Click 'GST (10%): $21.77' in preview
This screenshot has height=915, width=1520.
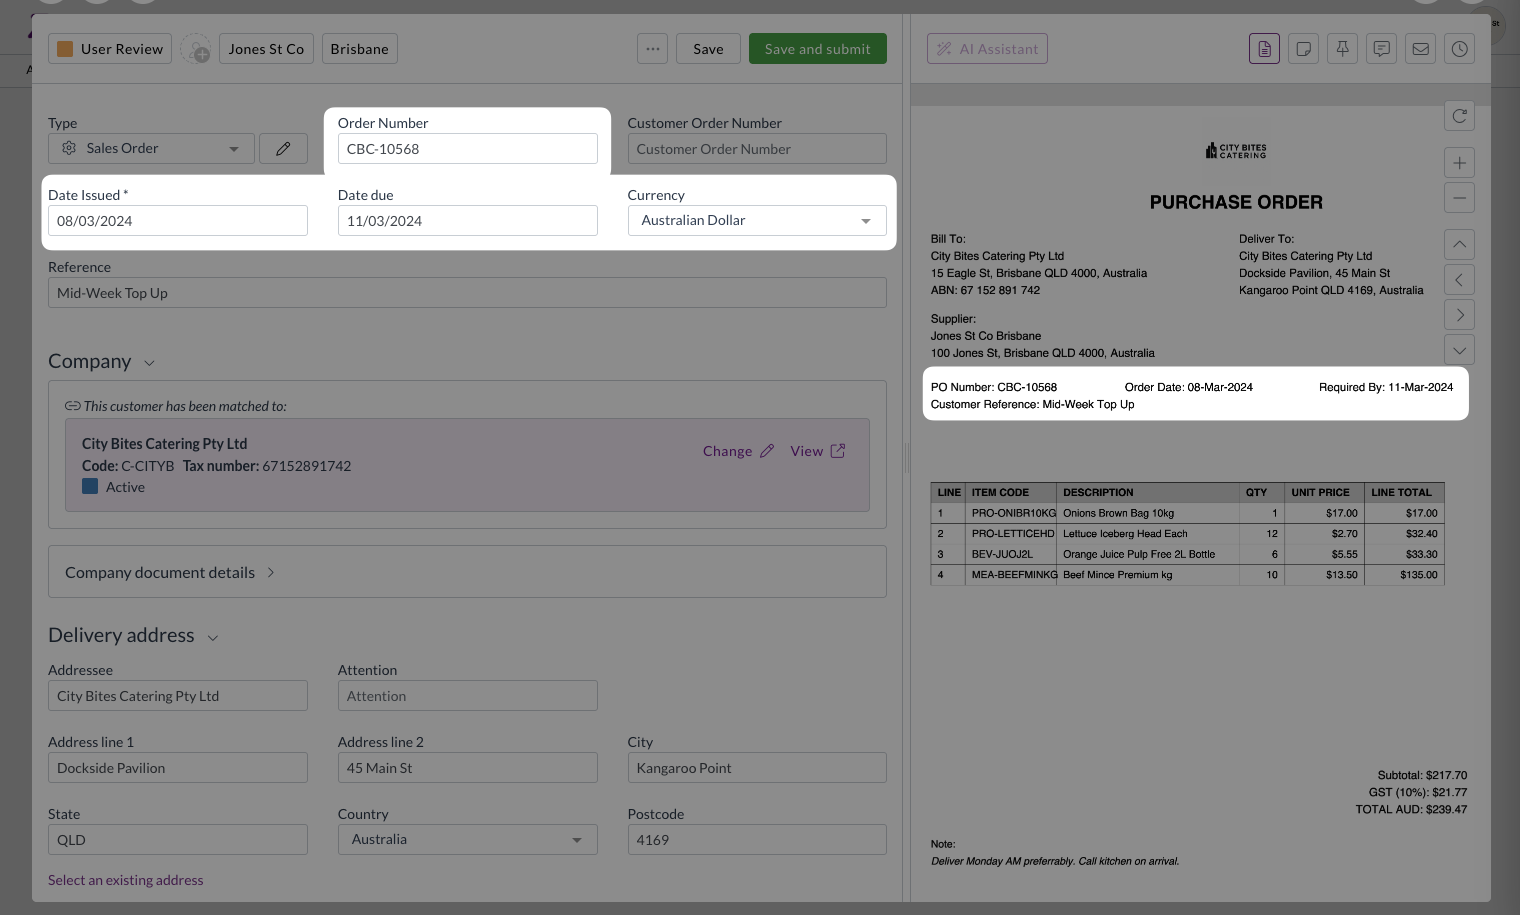point(1418,792)
